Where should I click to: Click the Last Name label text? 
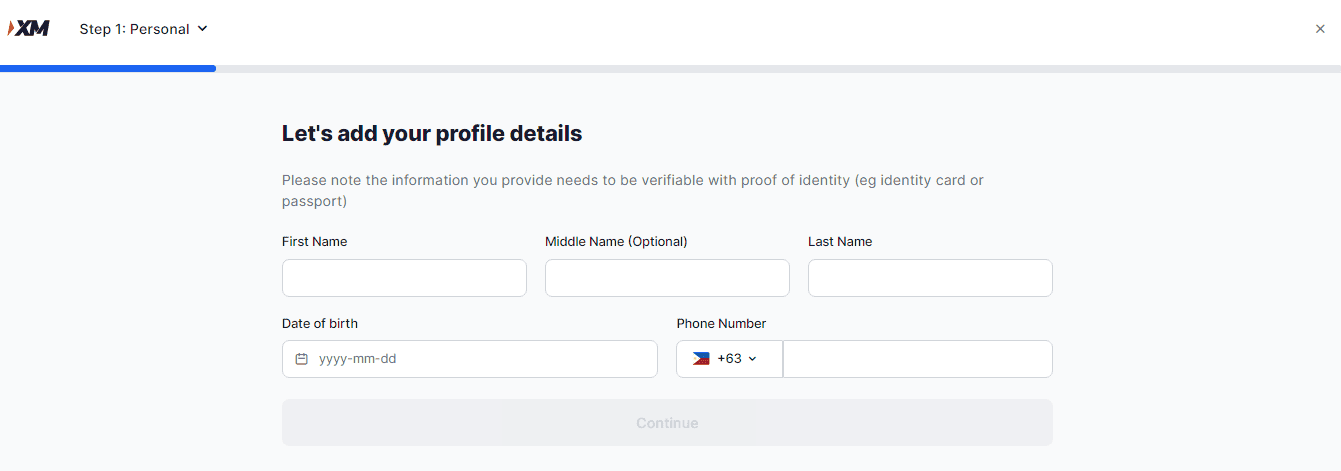click(x=839, y=241)
